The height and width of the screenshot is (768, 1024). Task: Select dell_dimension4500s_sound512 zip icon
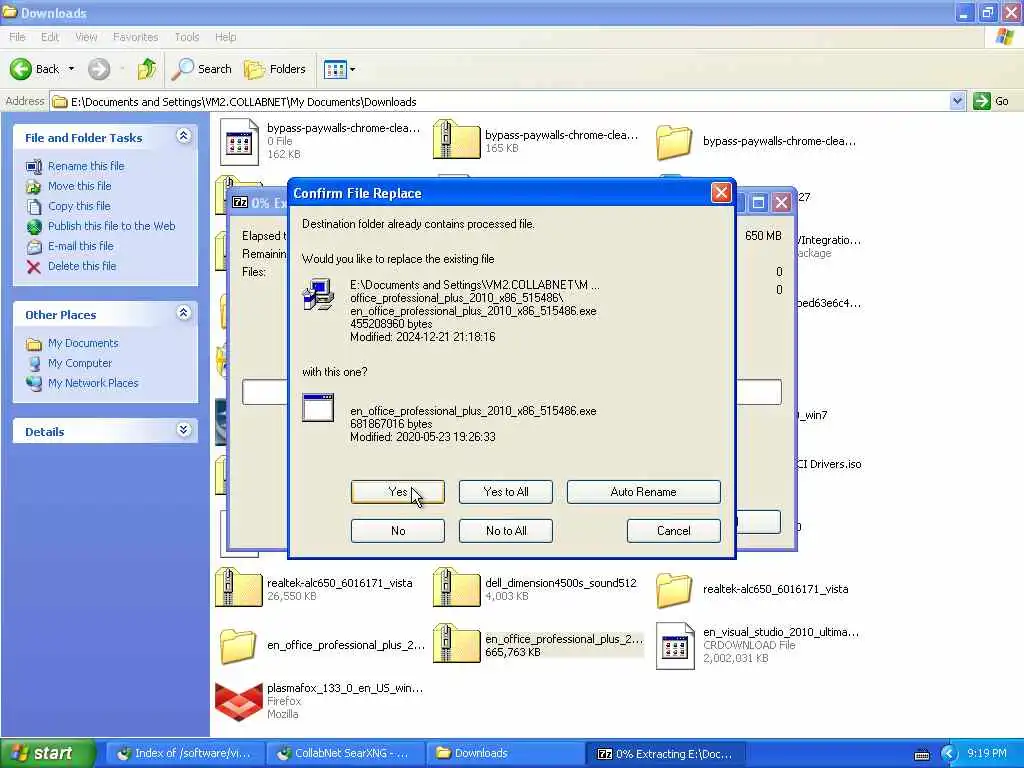pos(456,587)
